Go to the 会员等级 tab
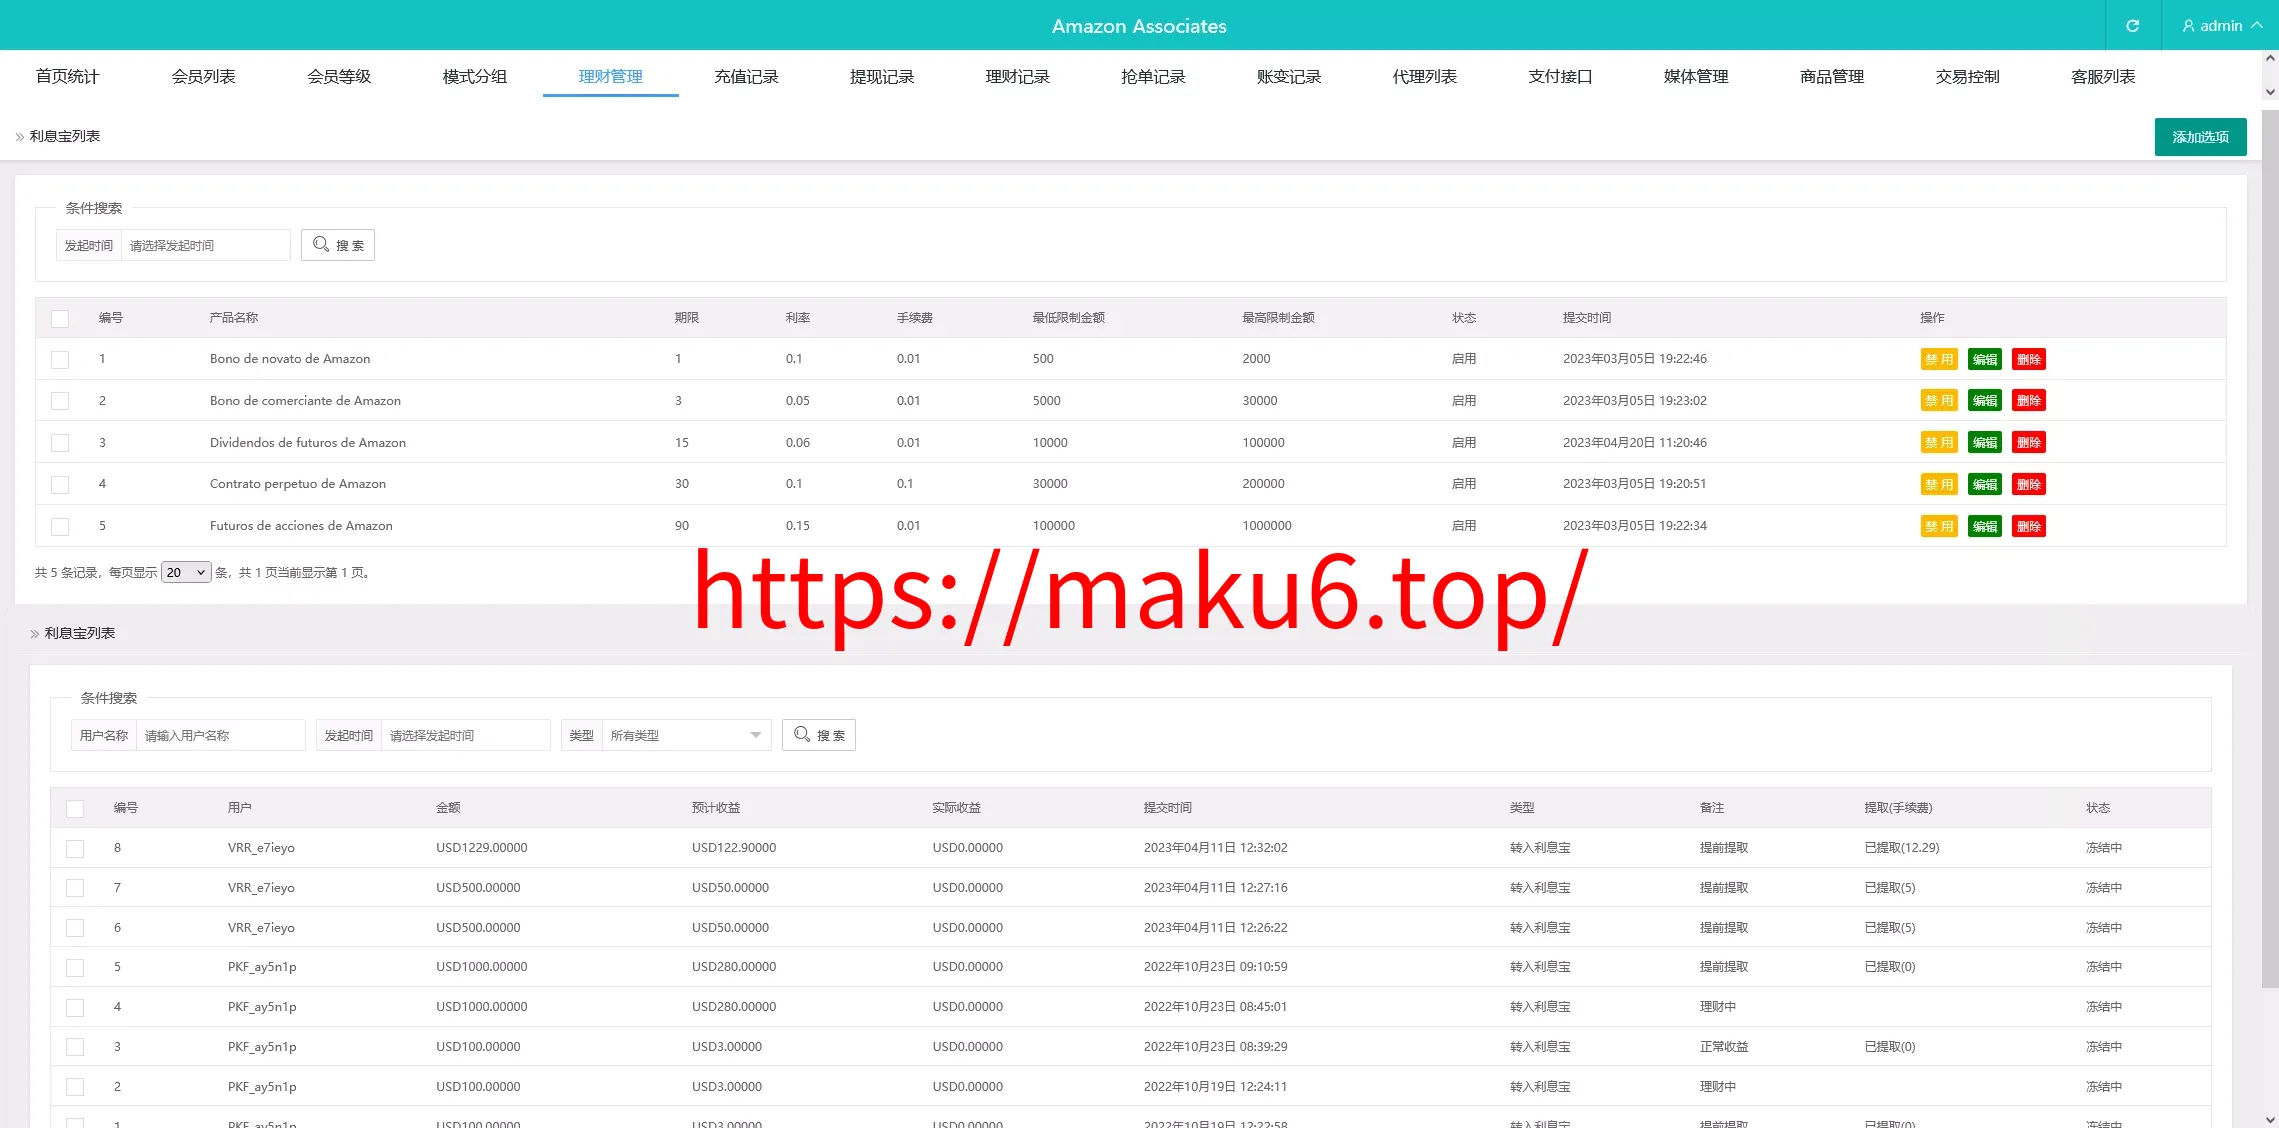 [x=339, y=76]
